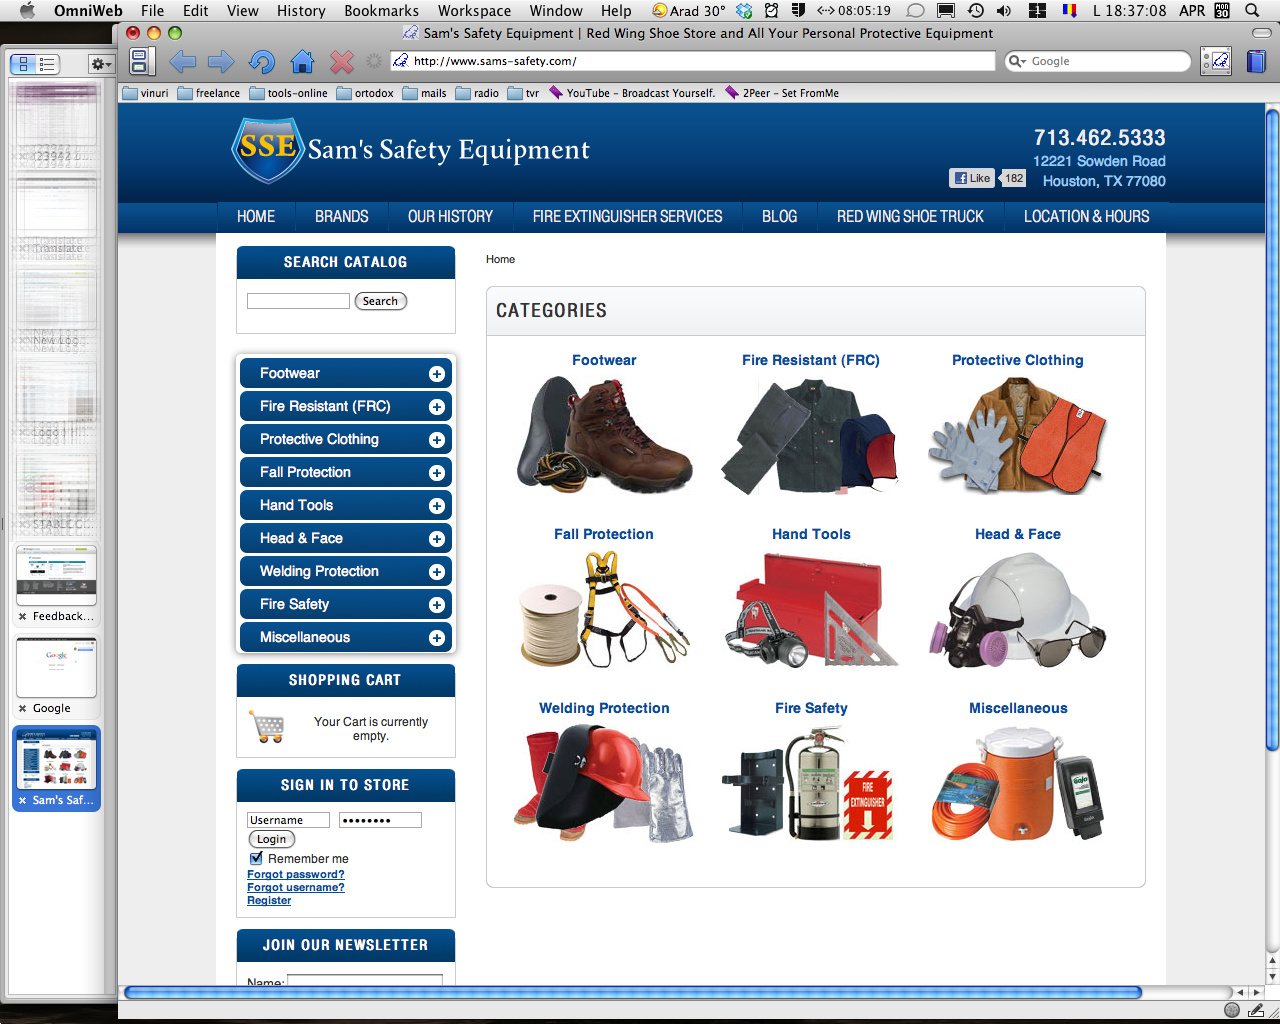This screenshot has height=1024, width=1280.
Task: Open Spotlight search magnifier in menu bar
Action: tap(1252, 11)
